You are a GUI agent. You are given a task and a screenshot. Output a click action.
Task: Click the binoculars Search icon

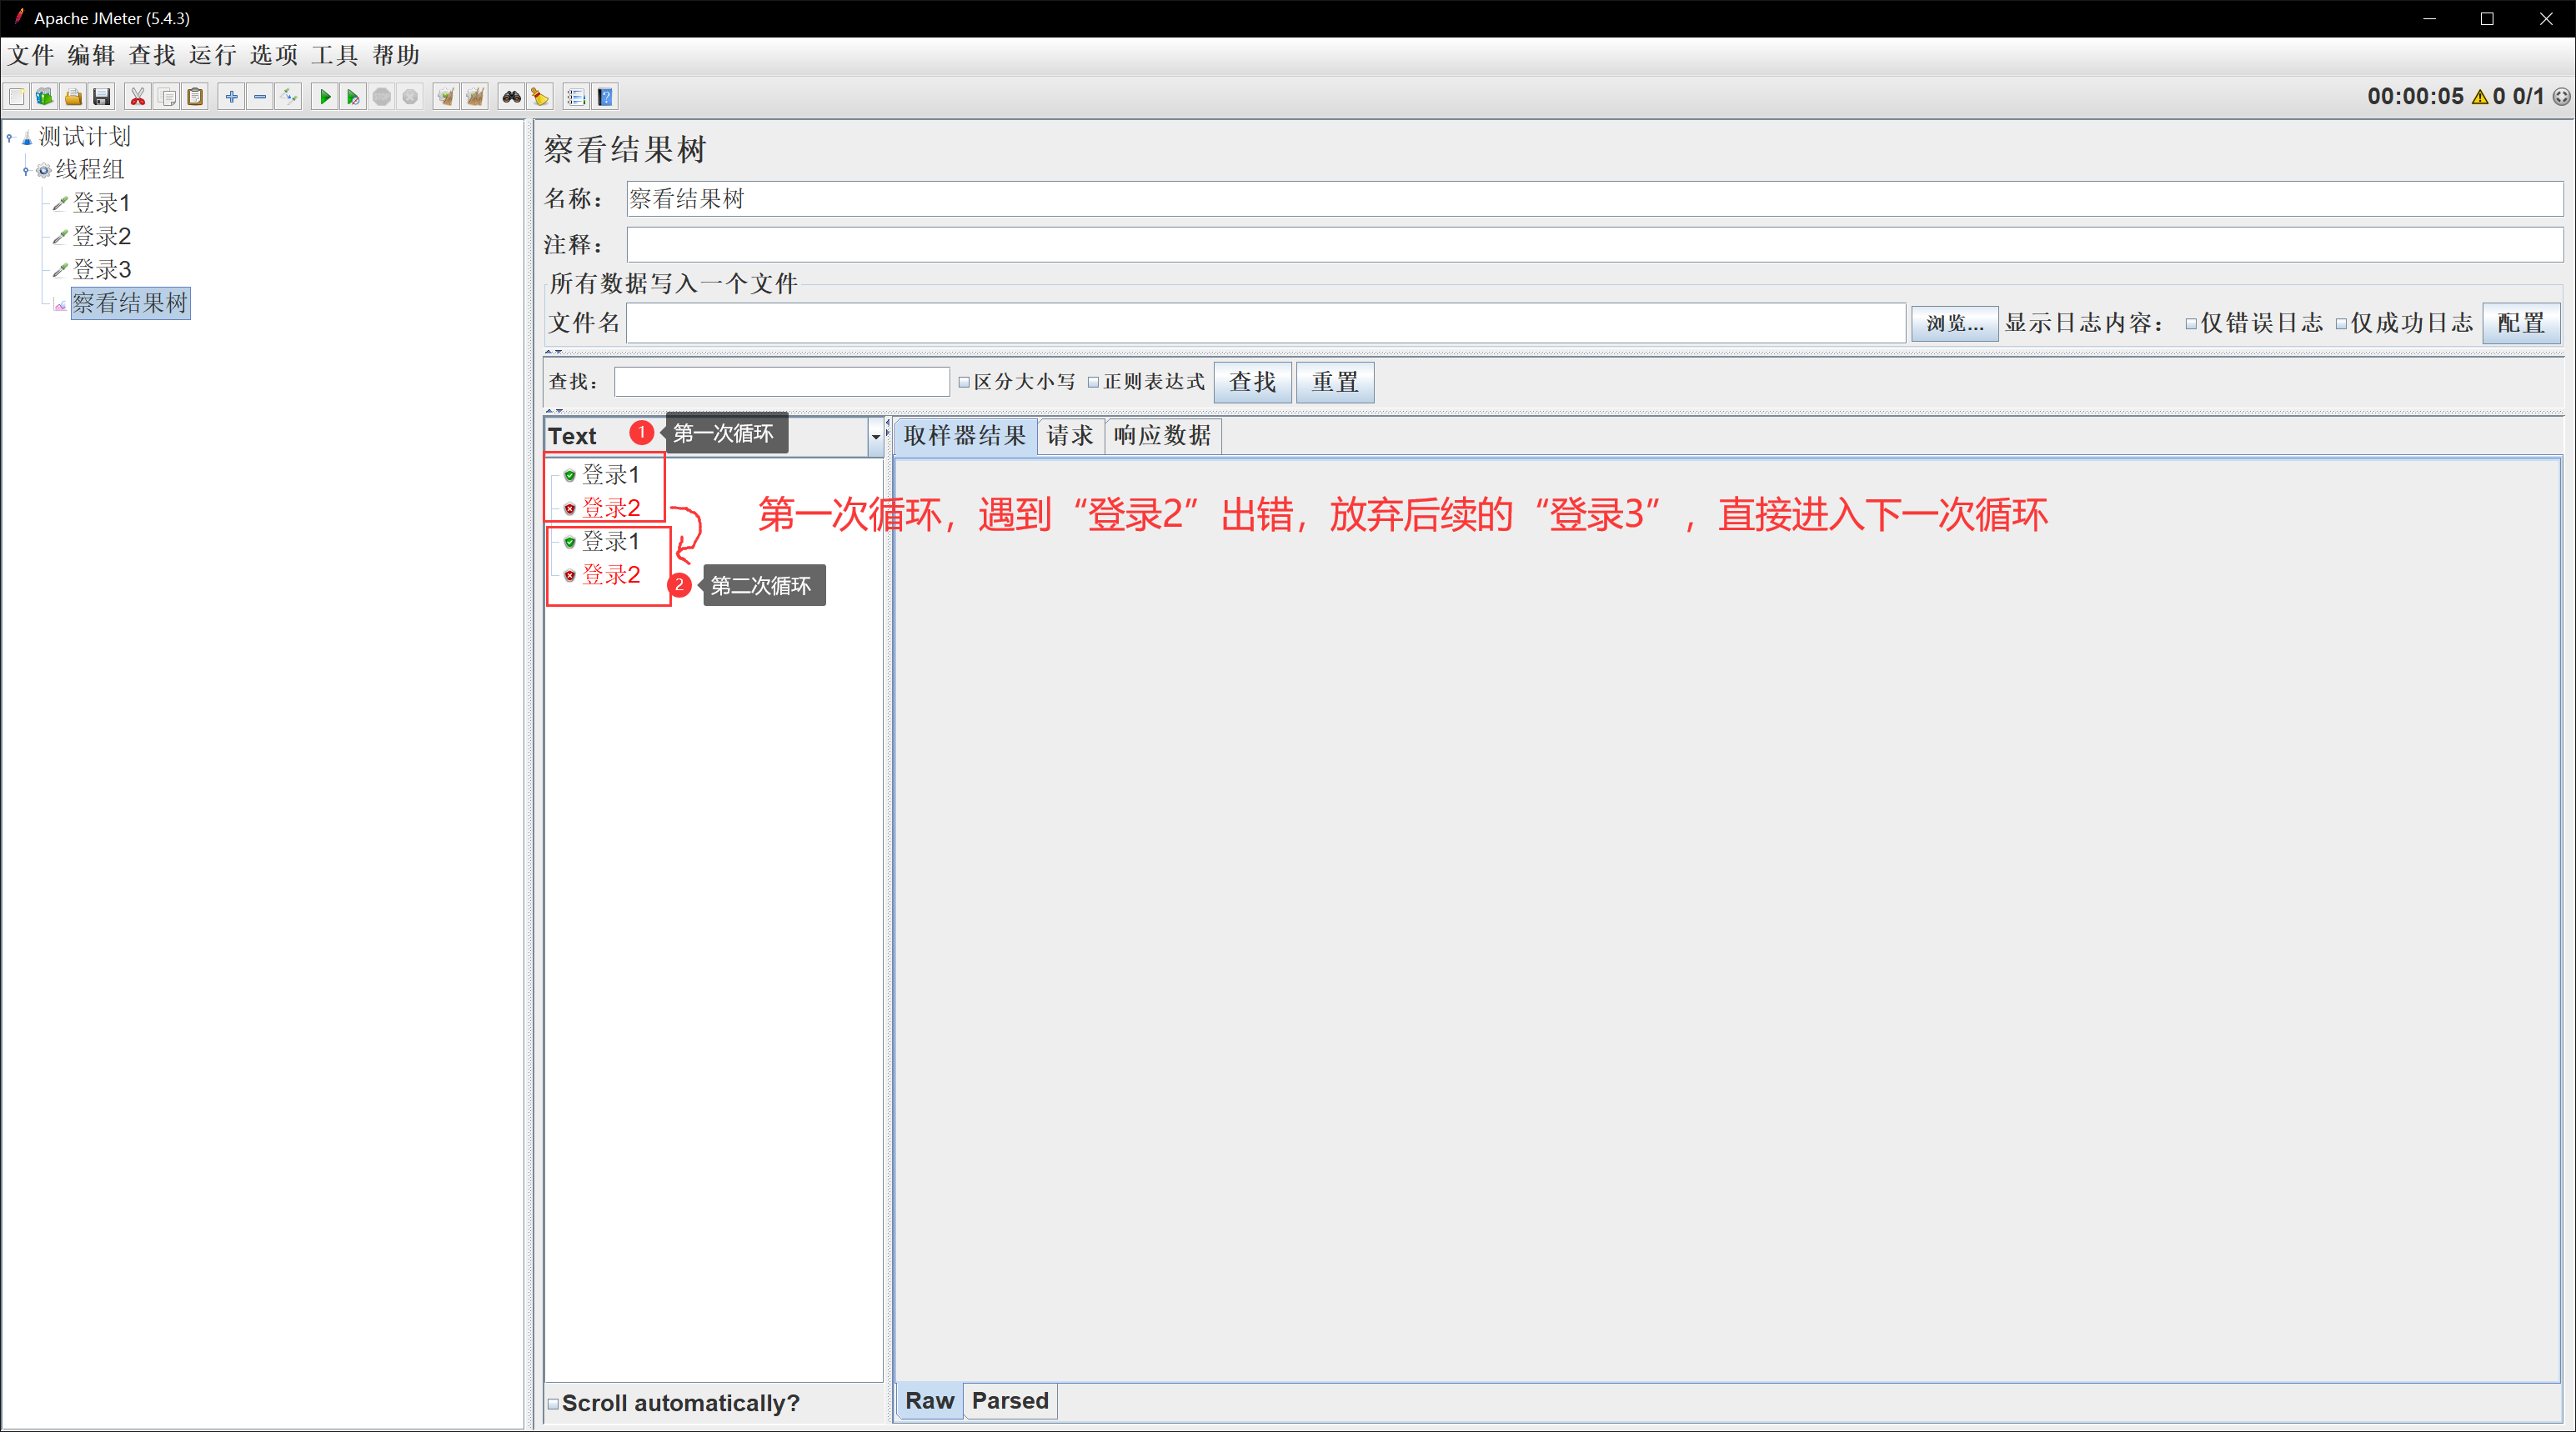[x=511, y=97]
